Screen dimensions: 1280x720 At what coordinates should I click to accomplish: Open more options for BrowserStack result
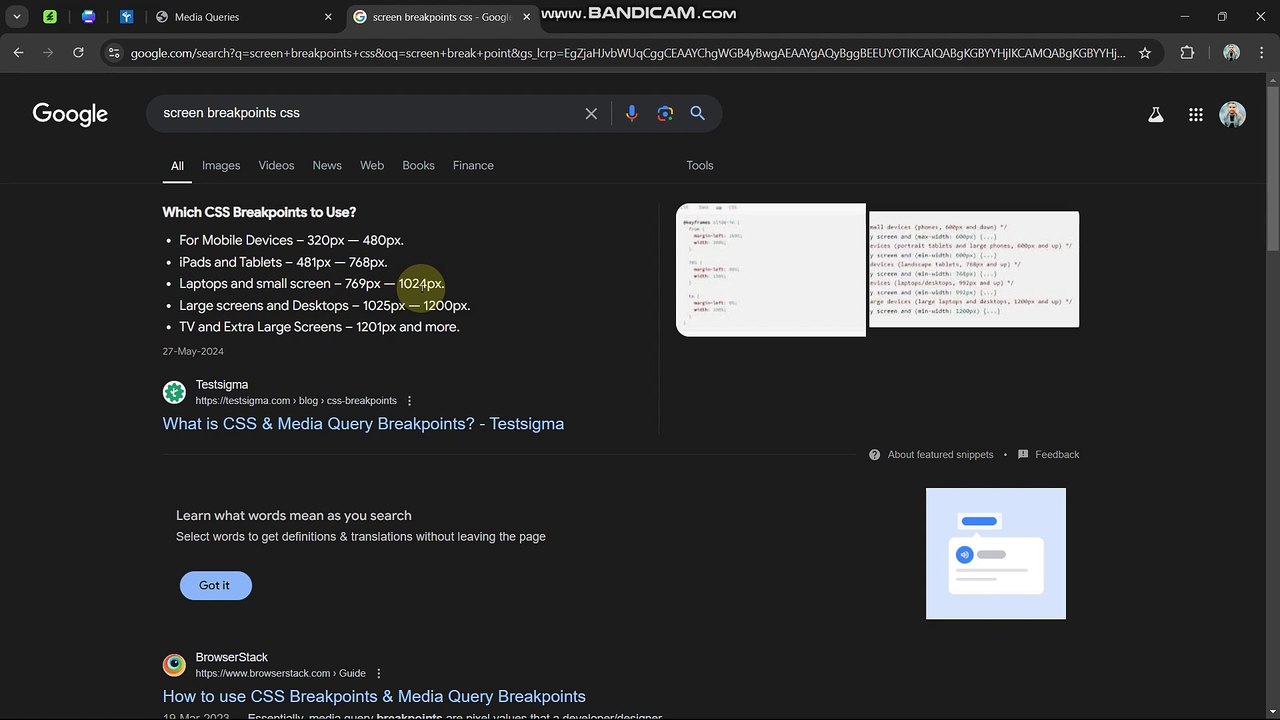378,674
